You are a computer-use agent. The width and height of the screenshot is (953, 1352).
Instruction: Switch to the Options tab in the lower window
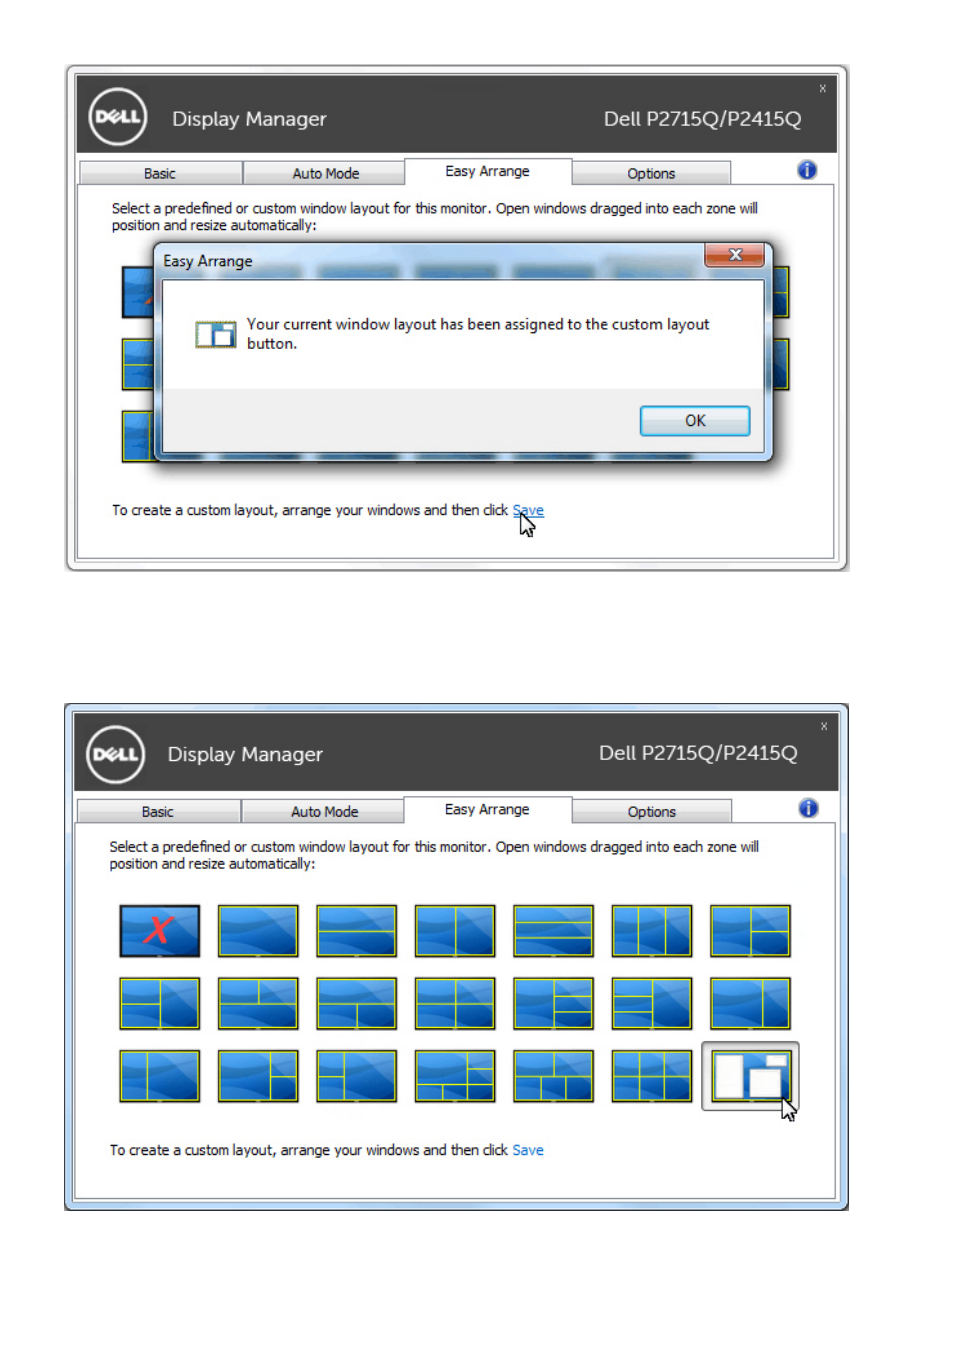pyautogui.click(x=652, y=811)
